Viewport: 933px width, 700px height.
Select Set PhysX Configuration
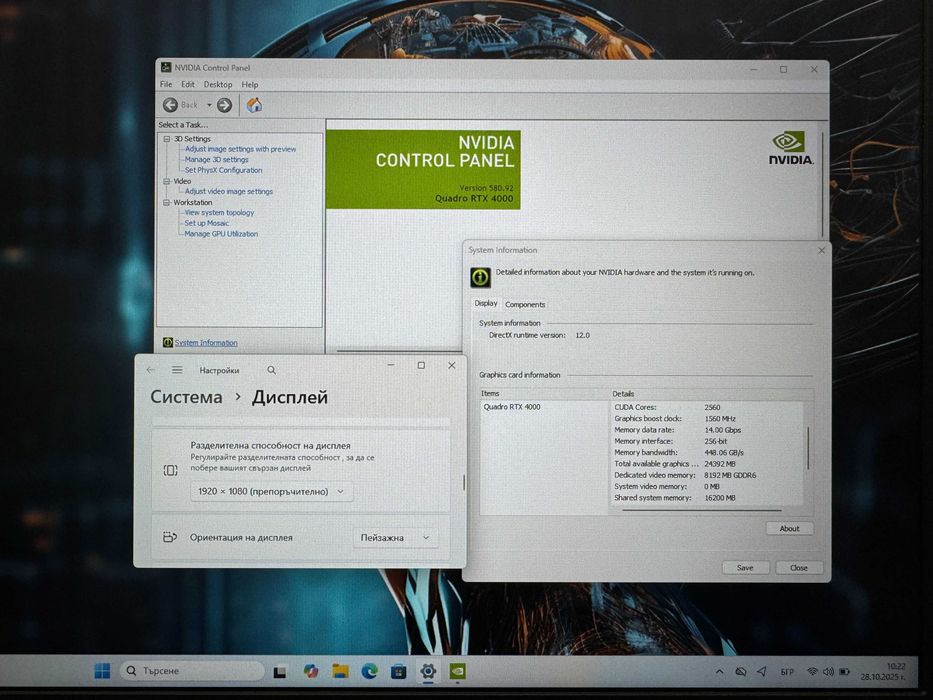(223, 170)
